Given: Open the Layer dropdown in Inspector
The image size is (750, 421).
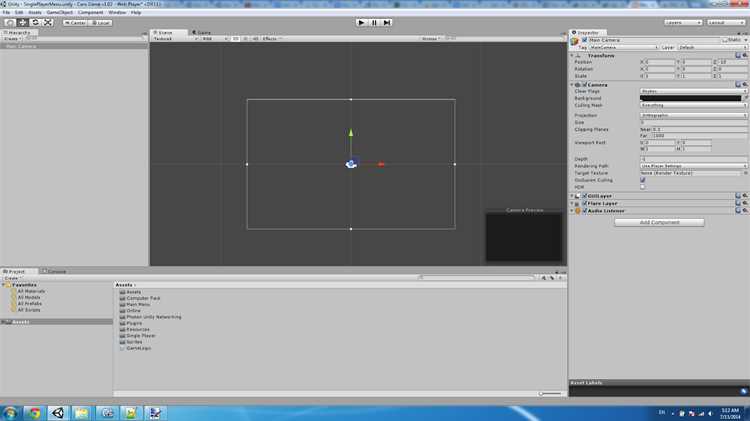Looking at the screenshot, I should coord(712,47).
